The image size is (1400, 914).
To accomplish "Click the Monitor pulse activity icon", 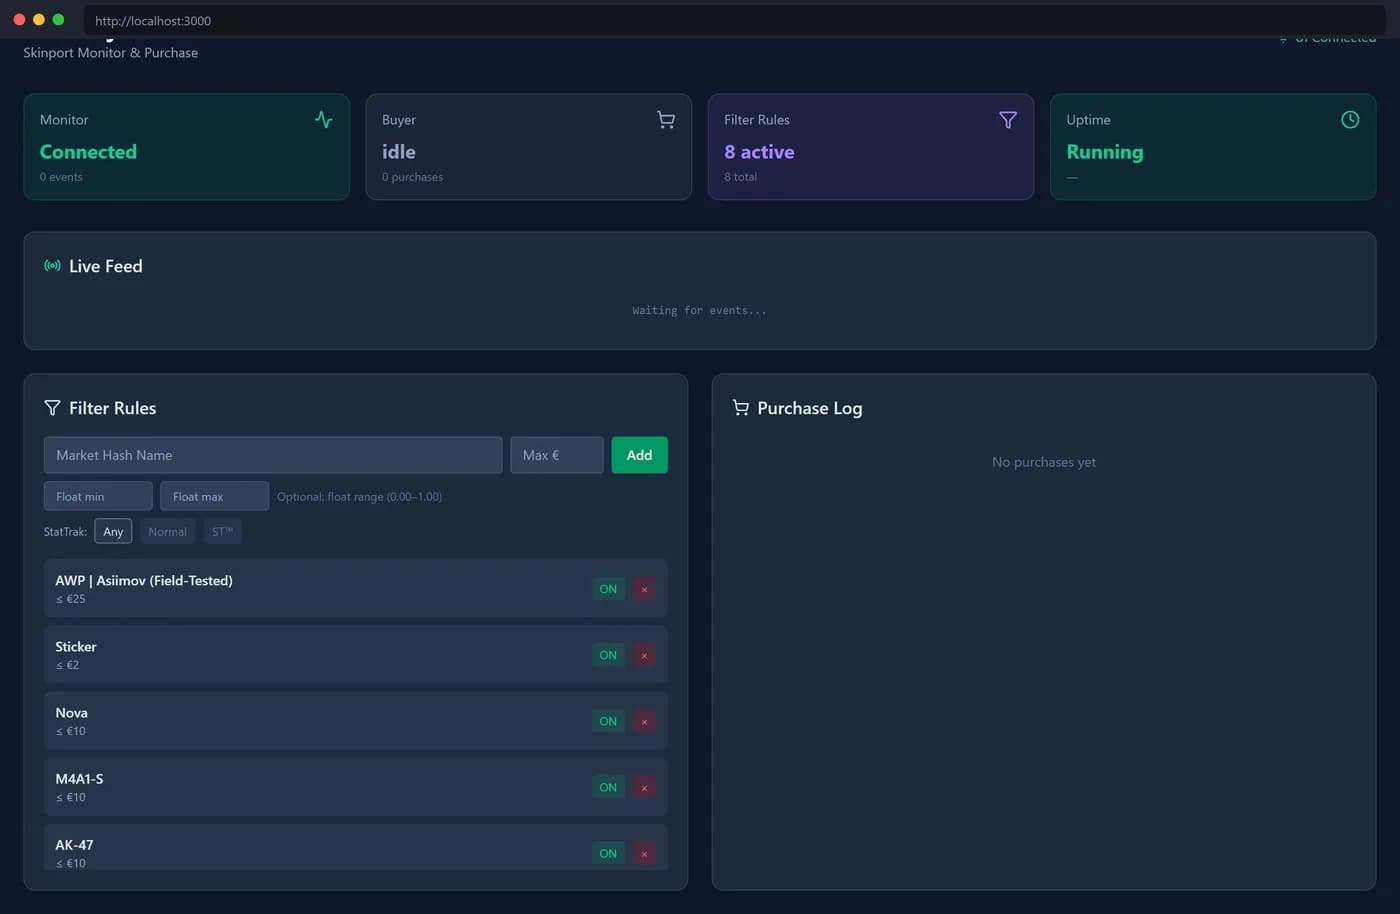I will (323, 119).
